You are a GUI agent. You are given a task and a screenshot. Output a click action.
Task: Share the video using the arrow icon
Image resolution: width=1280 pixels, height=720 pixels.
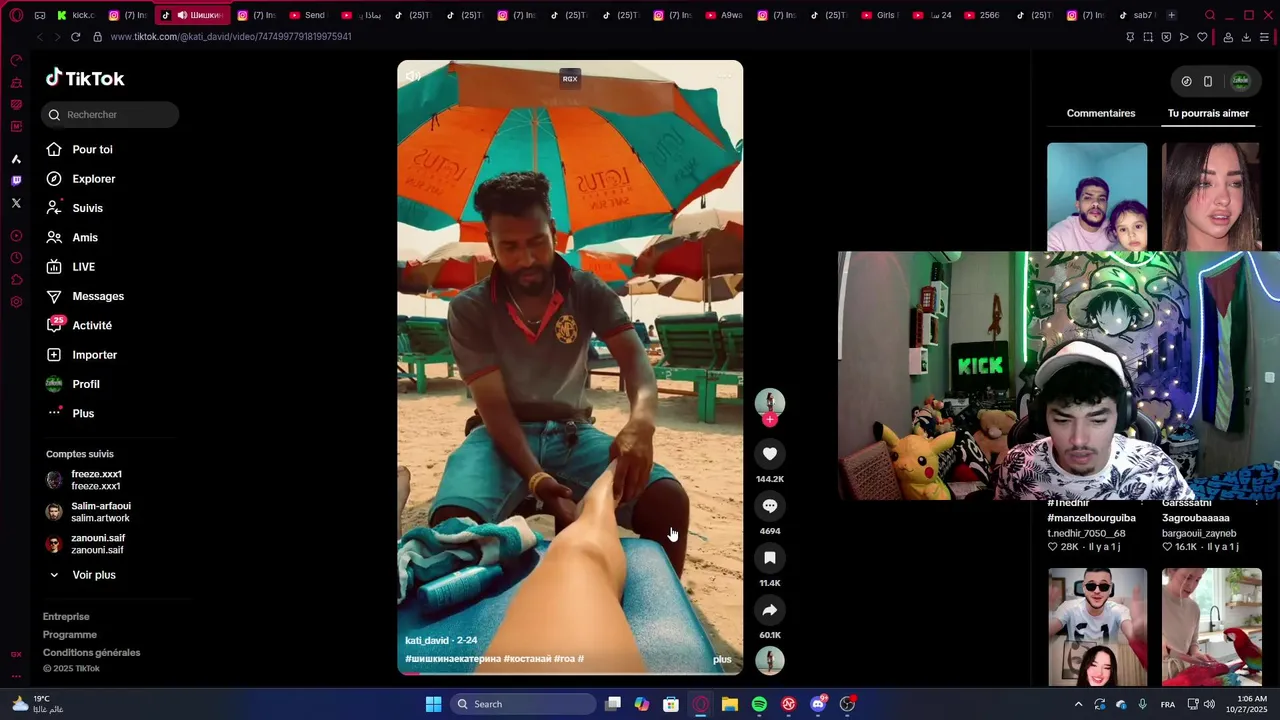click(769, 610)
